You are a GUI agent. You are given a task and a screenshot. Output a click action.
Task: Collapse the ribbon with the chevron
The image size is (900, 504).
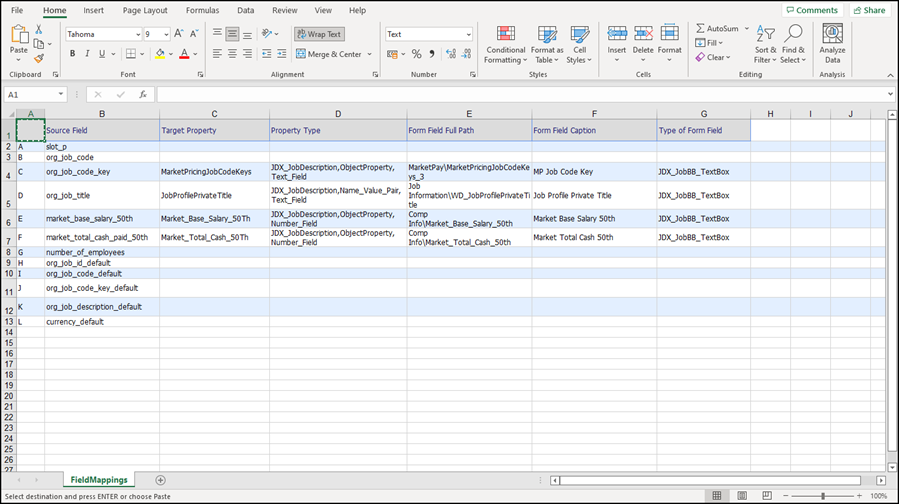coord(890,75)
